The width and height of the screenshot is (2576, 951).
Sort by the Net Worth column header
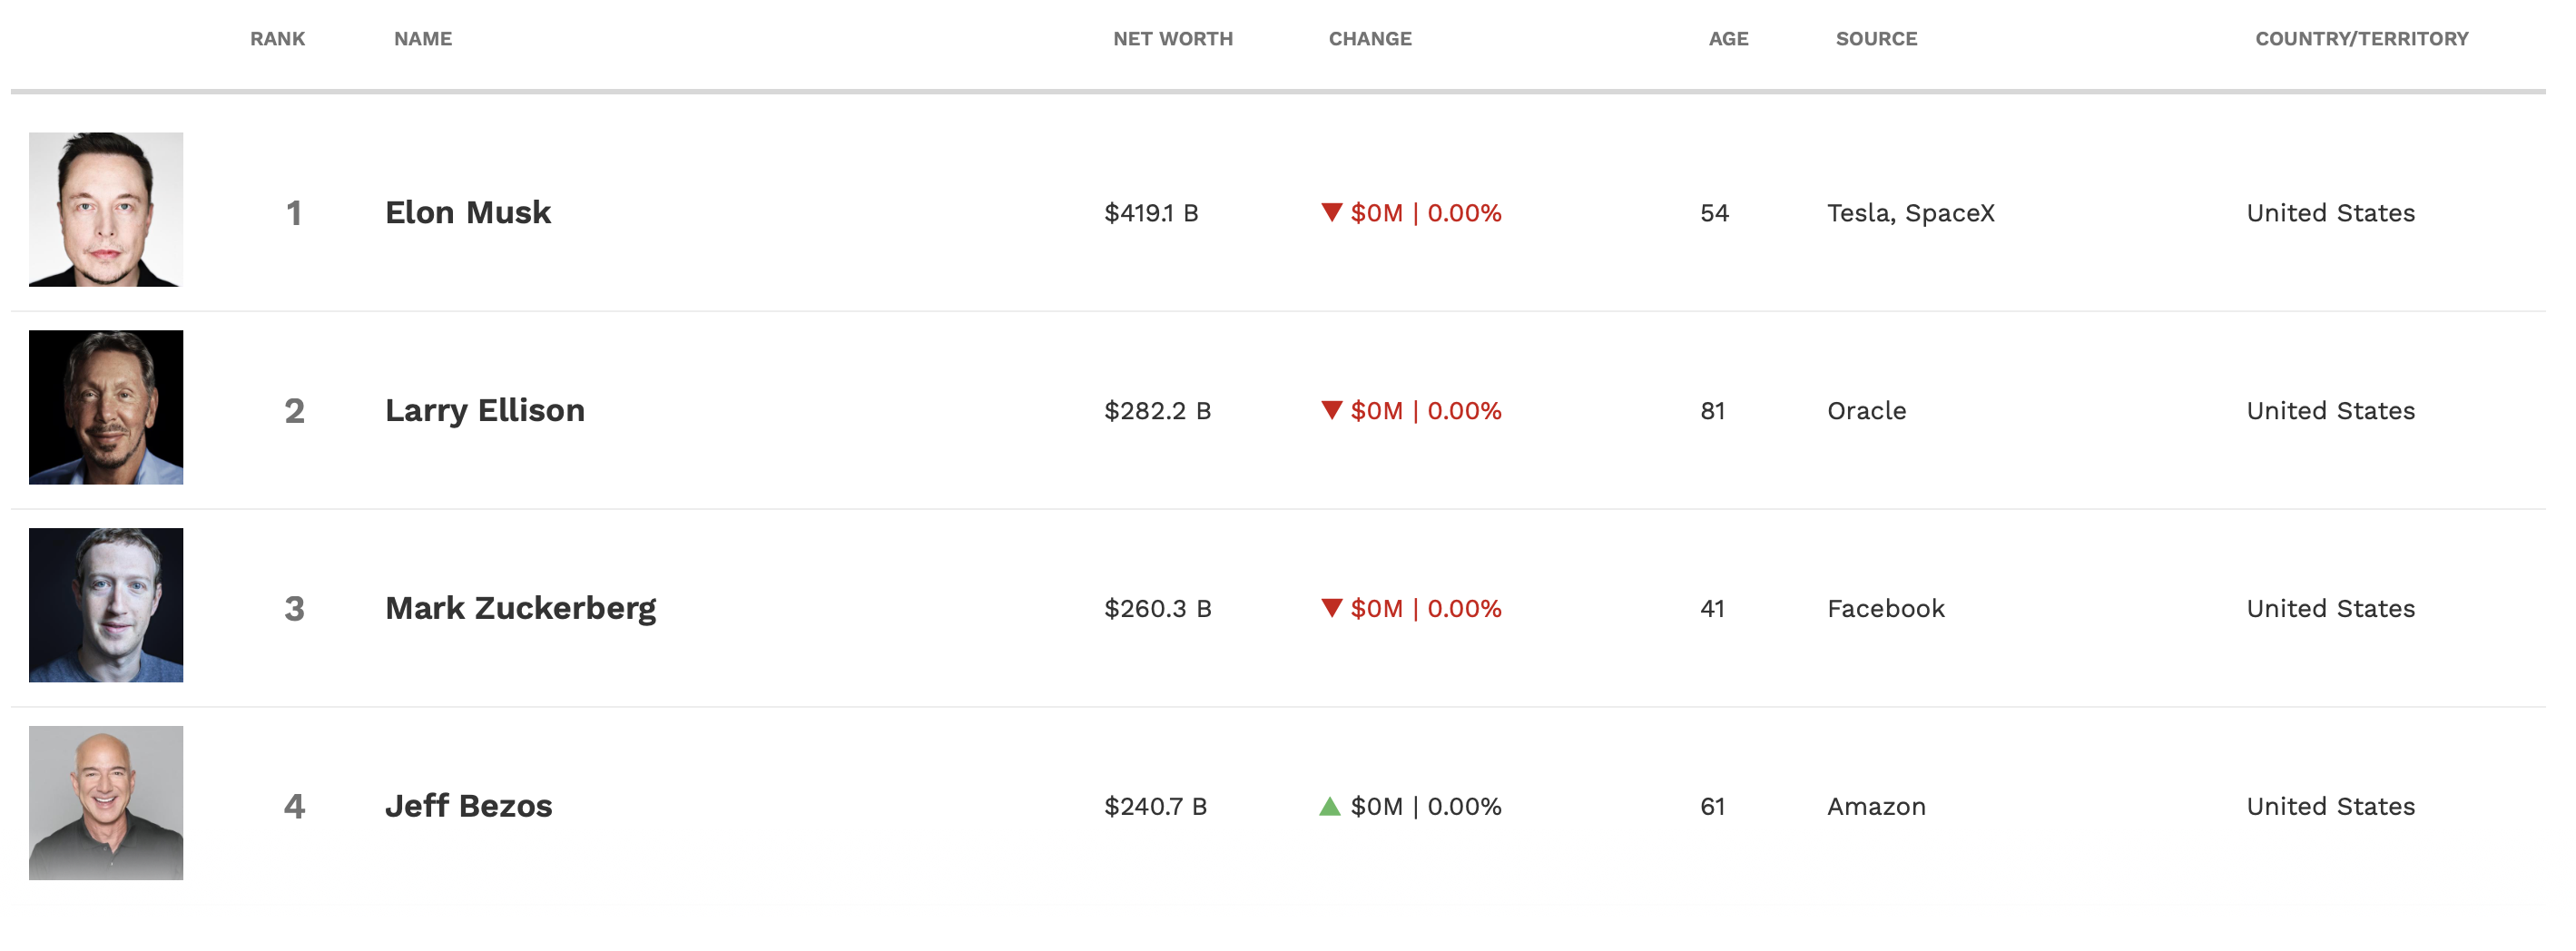(1173, 39)
